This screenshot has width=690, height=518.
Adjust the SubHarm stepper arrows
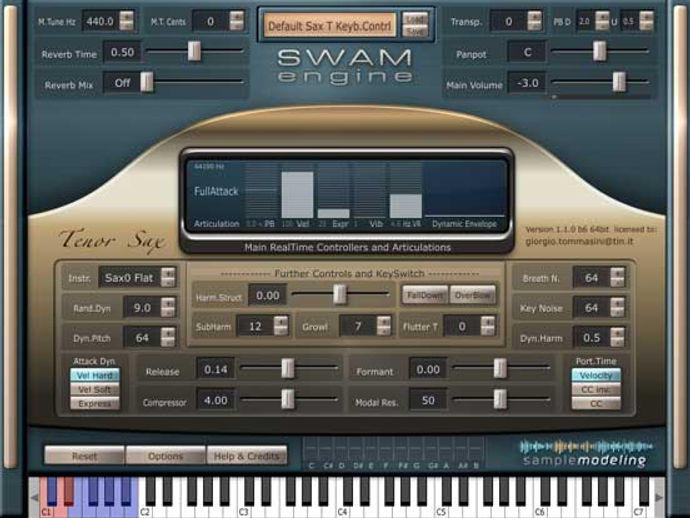pyautogui.click(x=280, y=326)
